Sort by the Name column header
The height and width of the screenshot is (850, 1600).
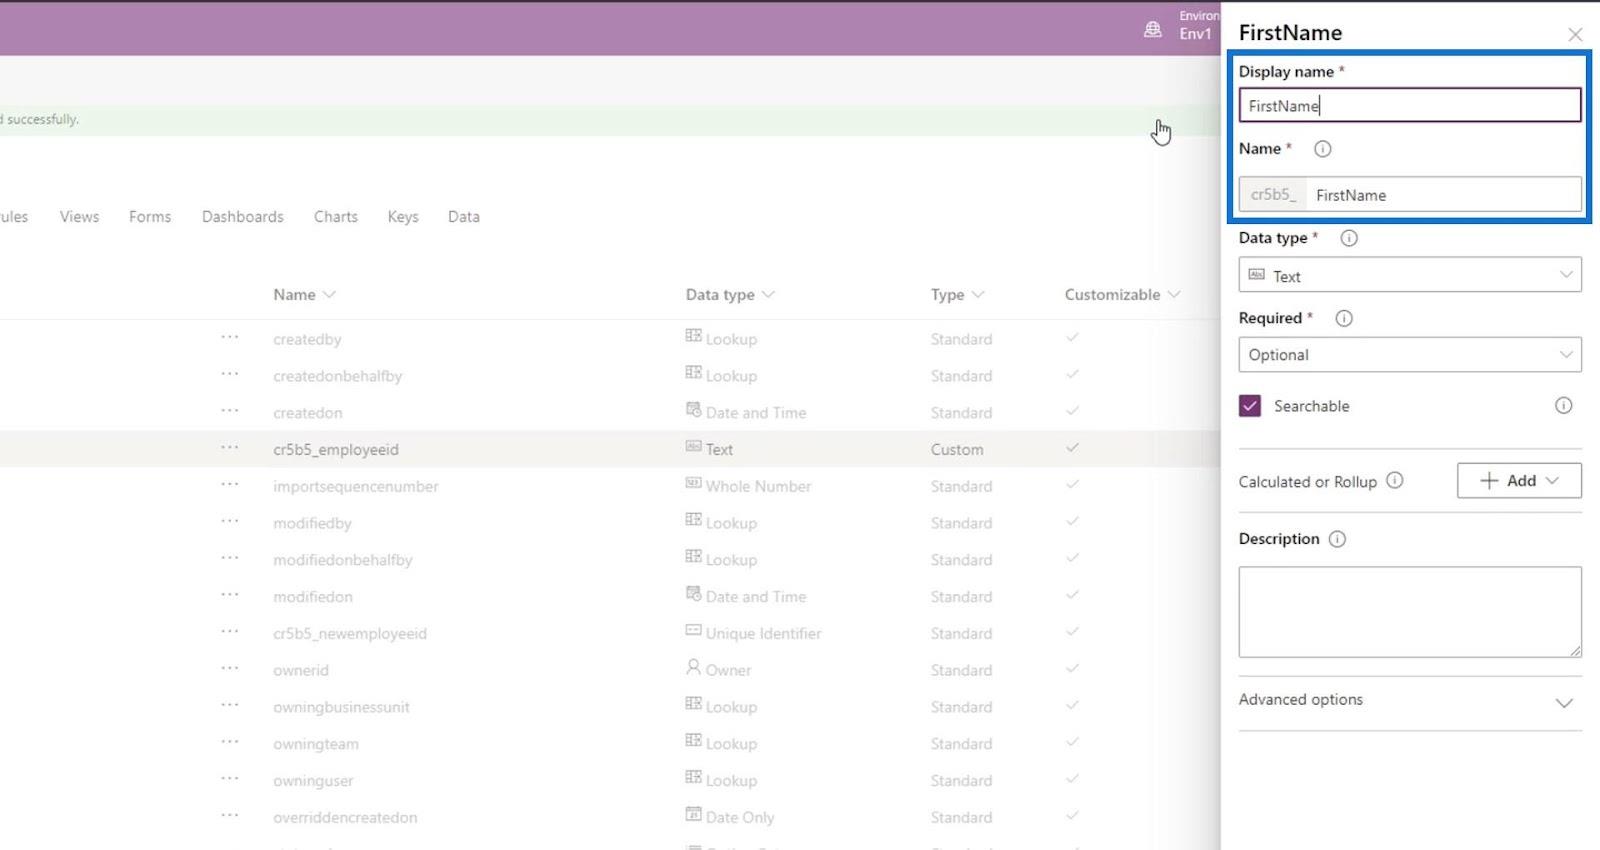(x=304, y=295)
